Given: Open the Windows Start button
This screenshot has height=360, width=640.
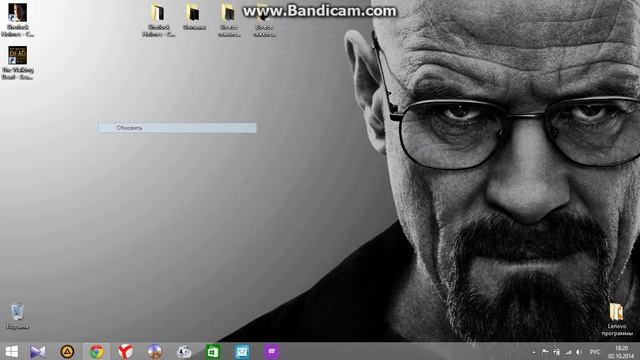Looking at the screenshot, I should [11, 351].
